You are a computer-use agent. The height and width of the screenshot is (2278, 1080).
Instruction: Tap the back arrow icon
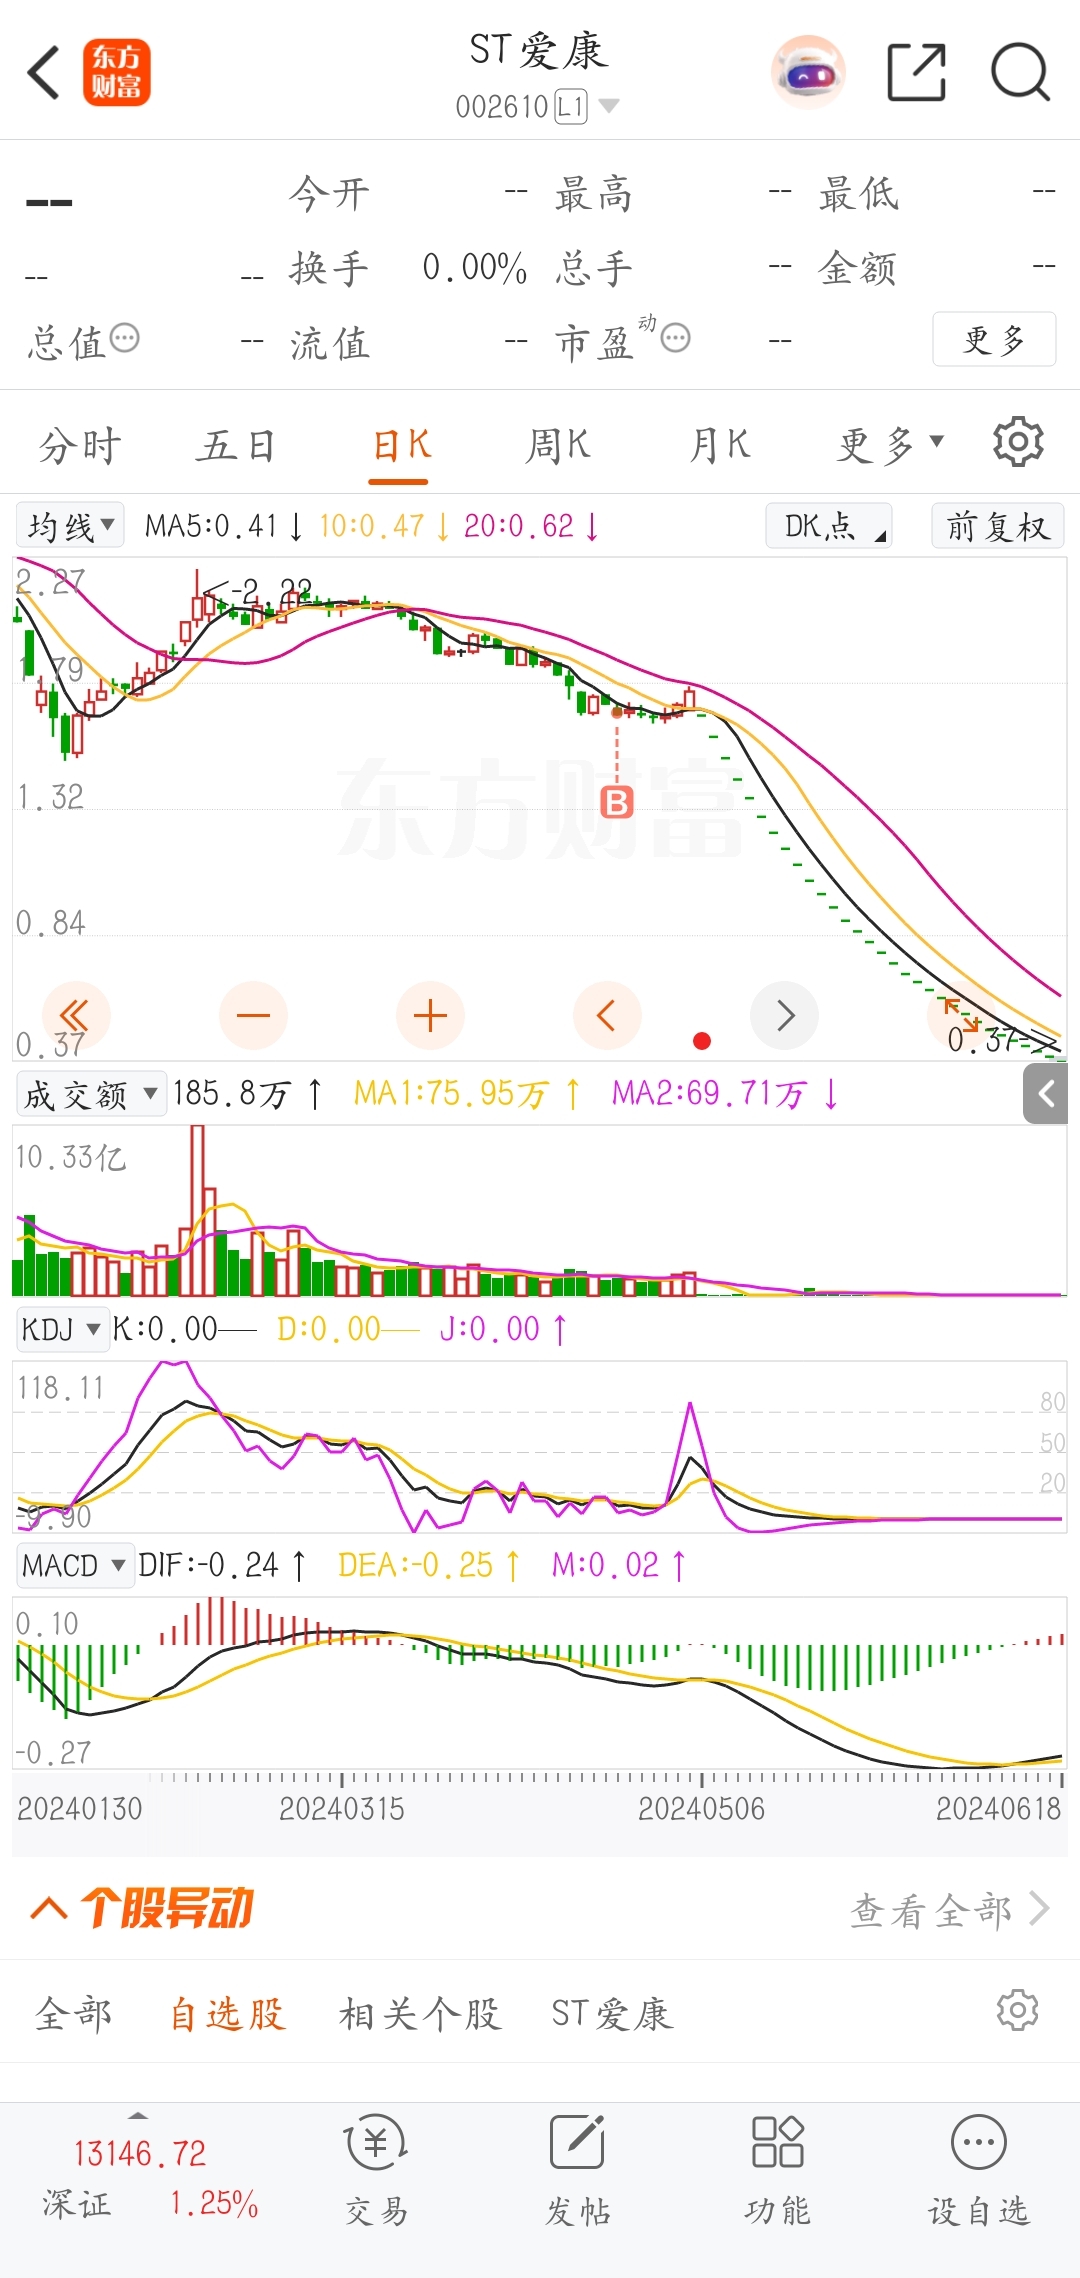(44, 72)
